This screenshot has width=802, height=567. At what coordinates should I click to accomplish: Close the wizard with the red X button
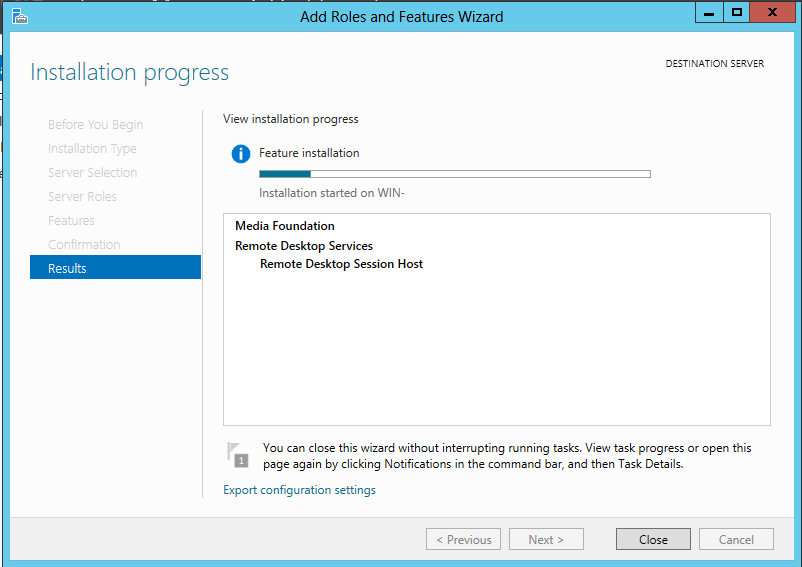772,13
